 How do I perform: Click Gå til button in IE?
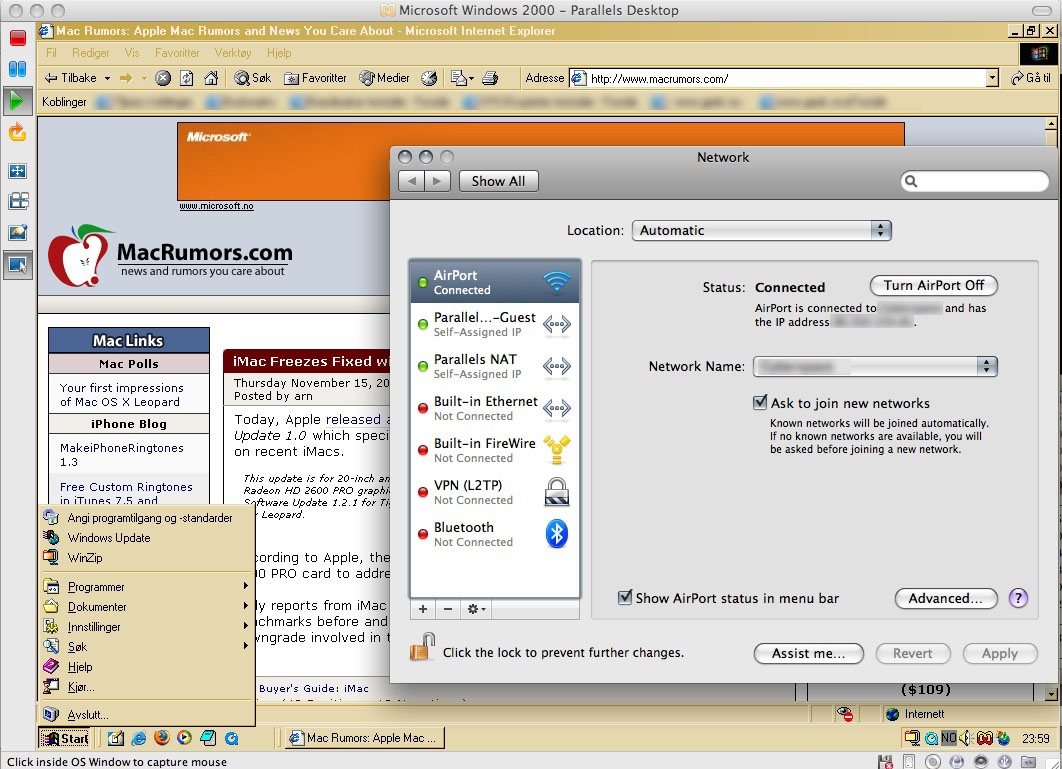click(1031, 78)
